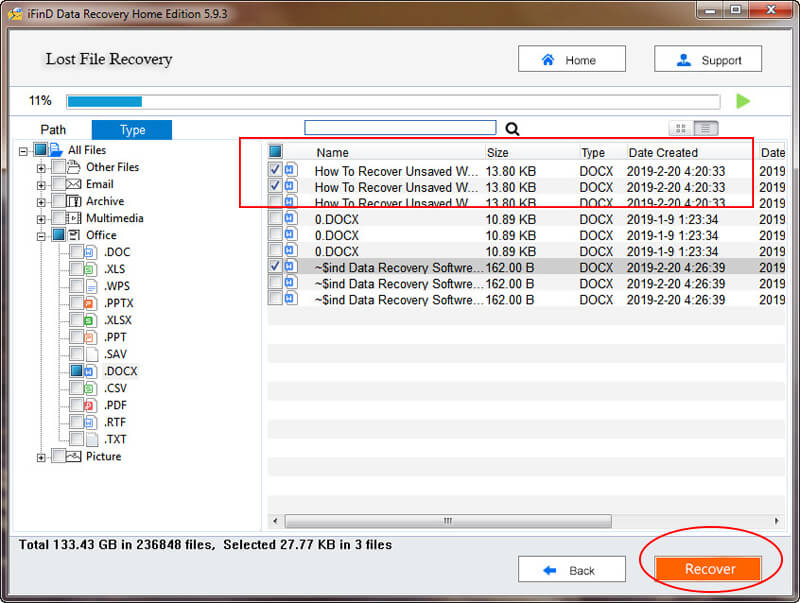
Task: Click the .WPS file type icon
Action: 91,286
